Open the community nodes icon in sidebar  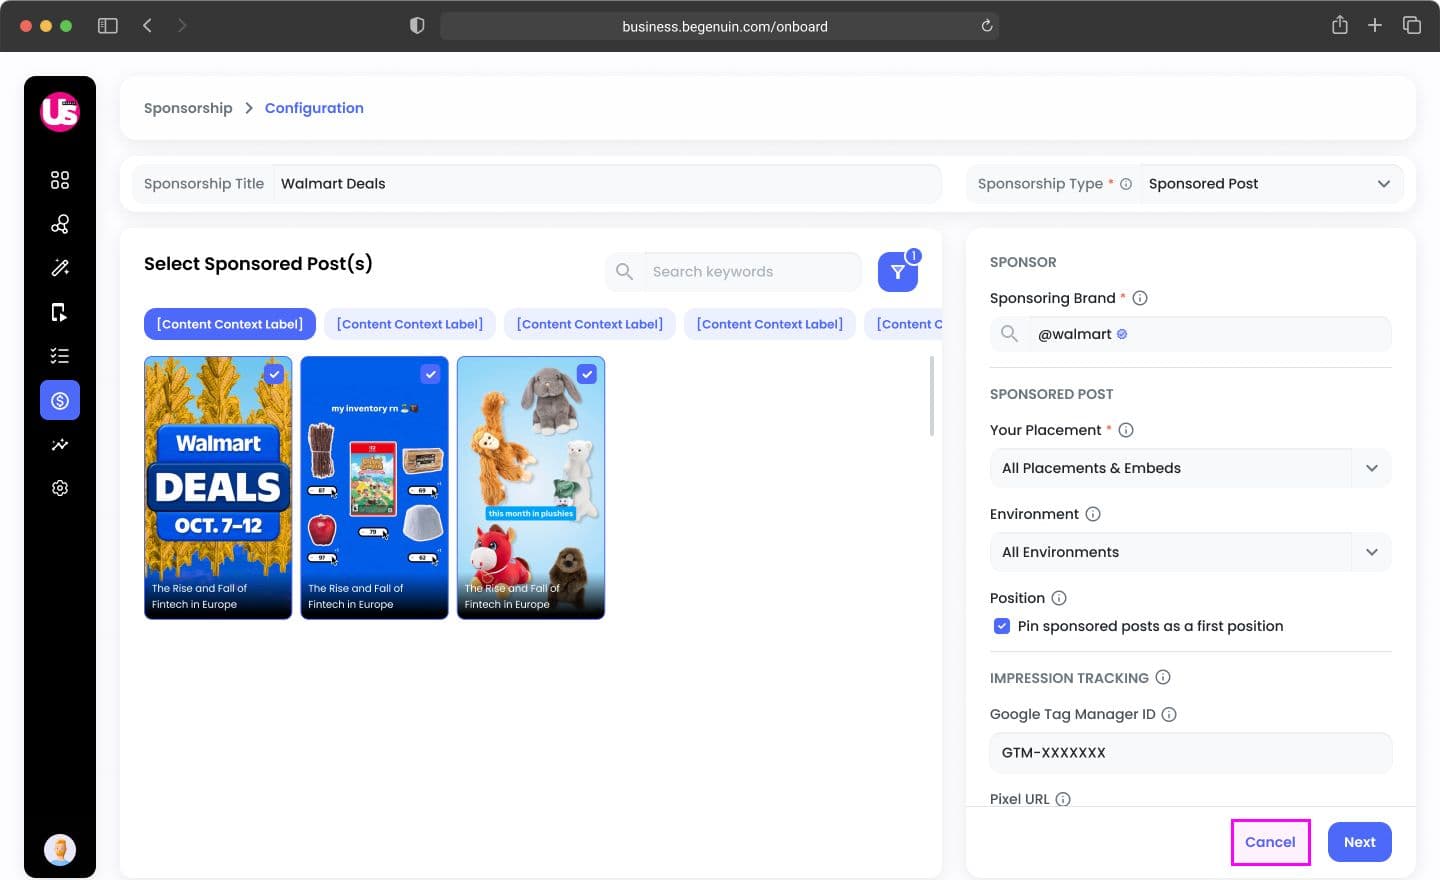pos(60,224)
